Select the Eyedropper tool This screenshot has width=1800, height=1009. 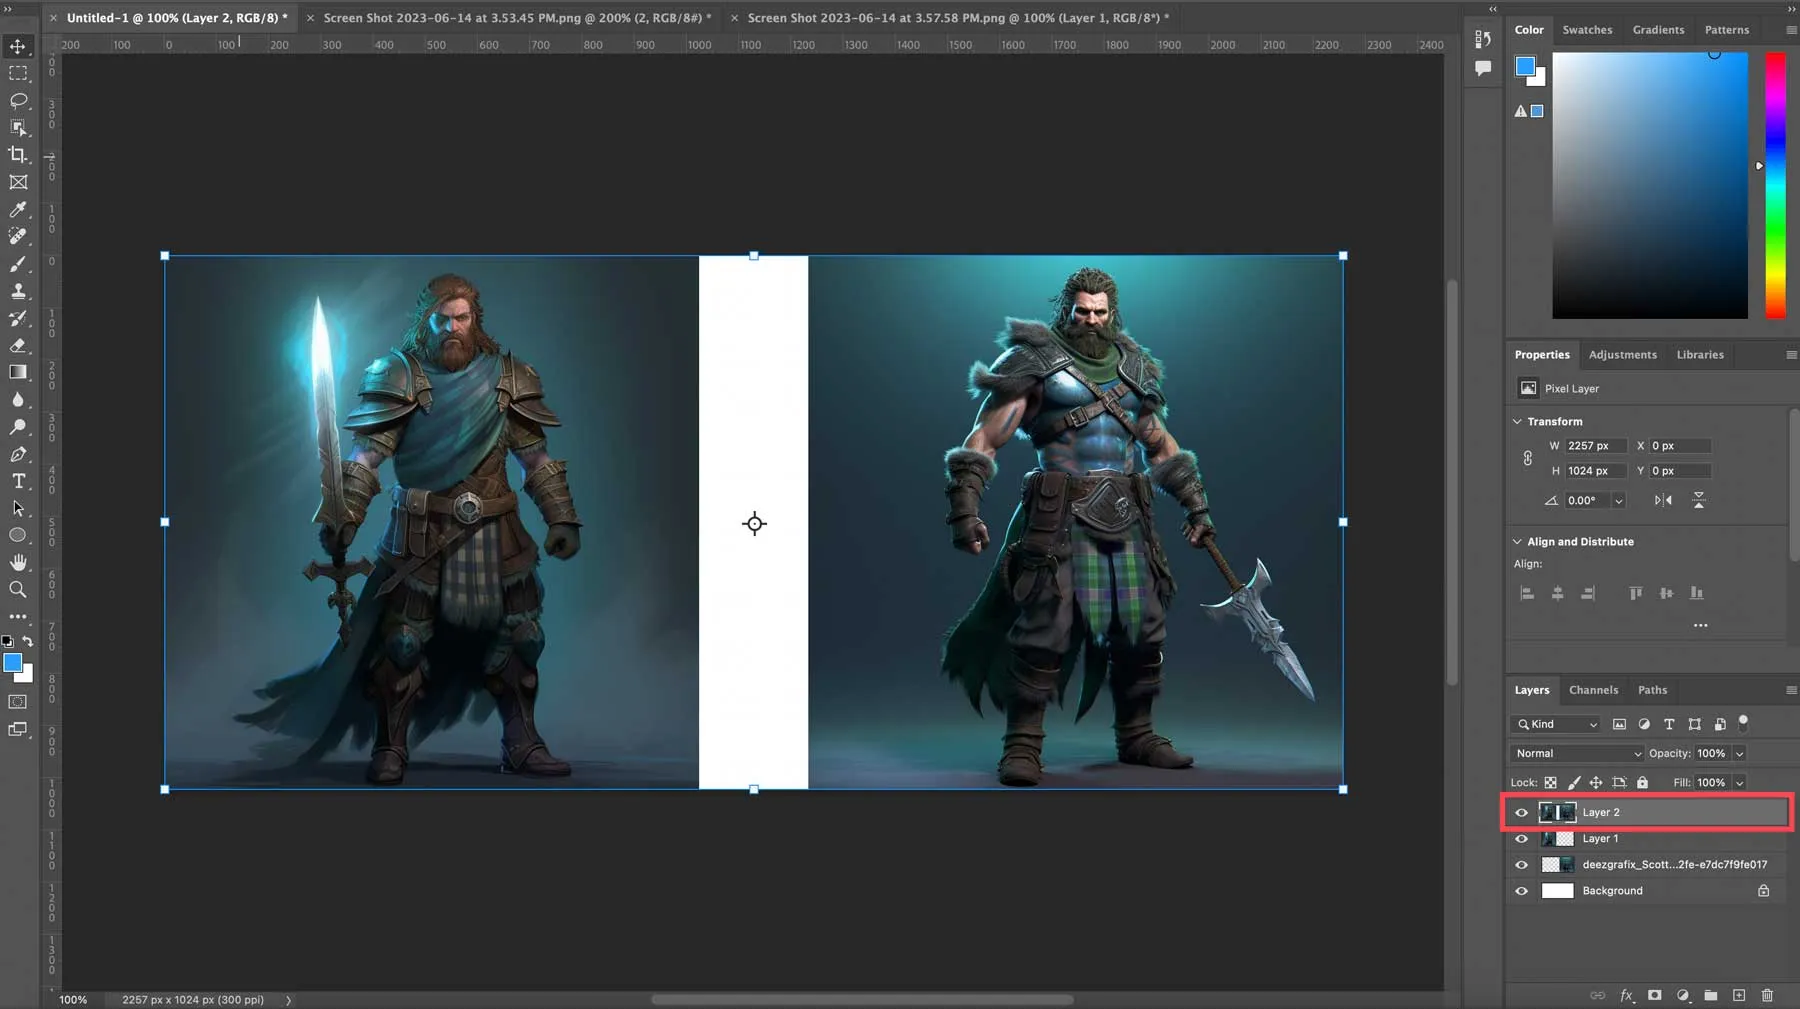[x=18, y=209]
